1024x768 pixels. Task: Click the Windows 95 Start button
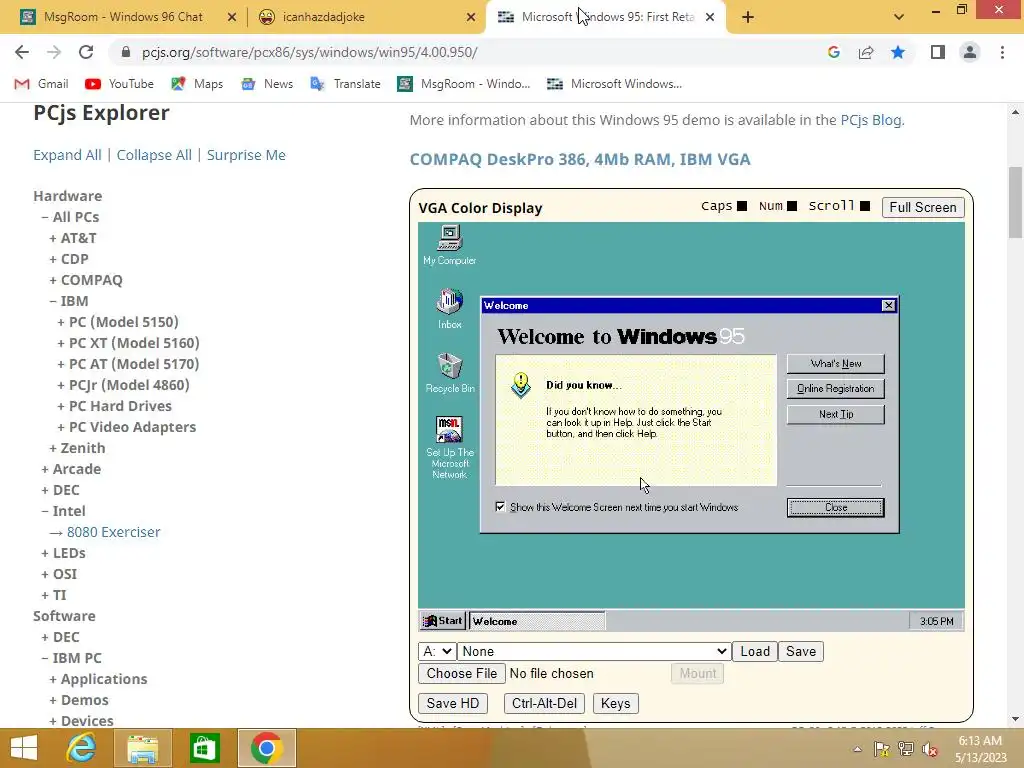(x=443, y=621)
